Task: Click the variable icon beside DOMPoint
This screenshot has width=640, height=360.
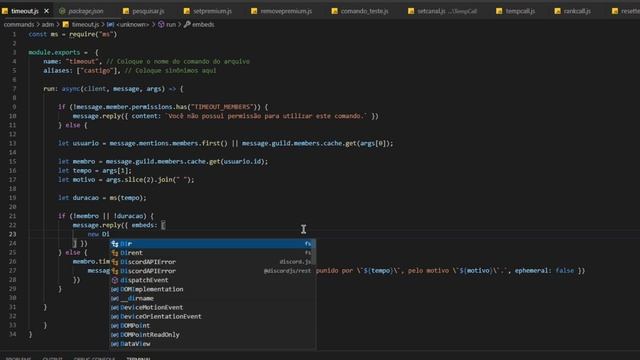Action: coord(115,326)
